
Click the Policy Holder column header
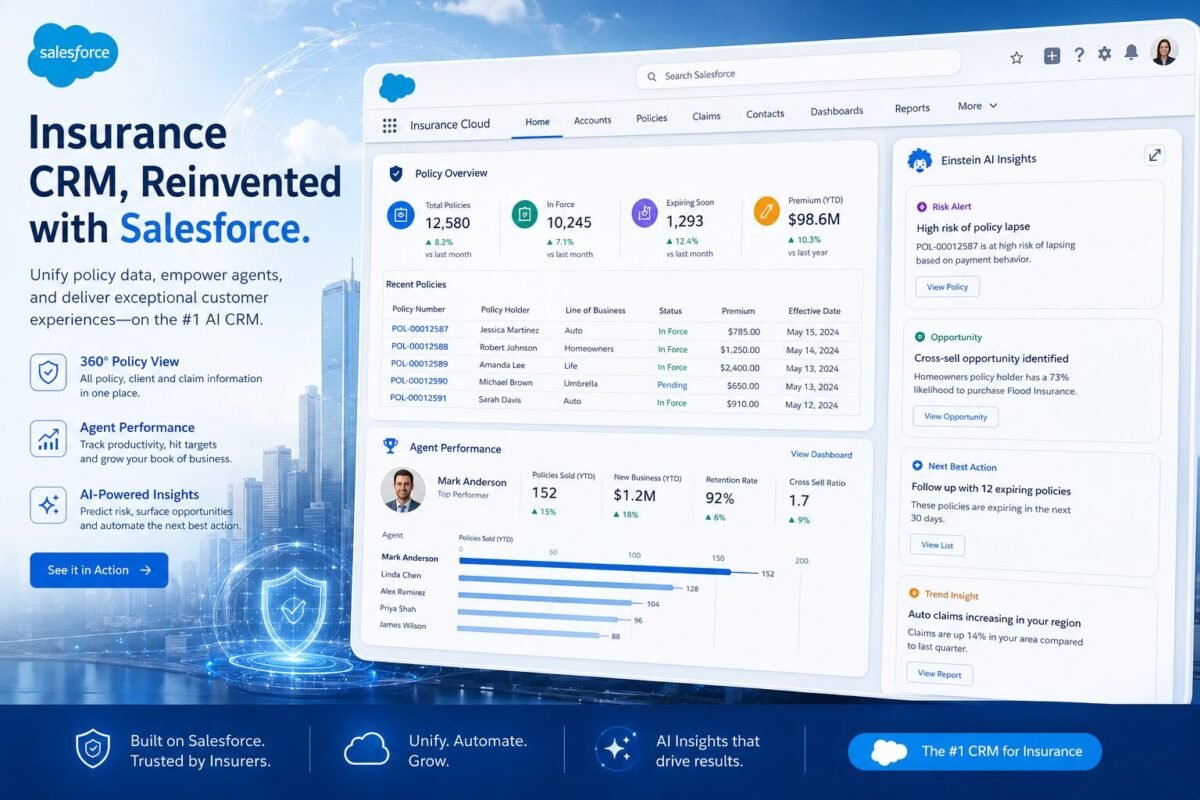506,310
